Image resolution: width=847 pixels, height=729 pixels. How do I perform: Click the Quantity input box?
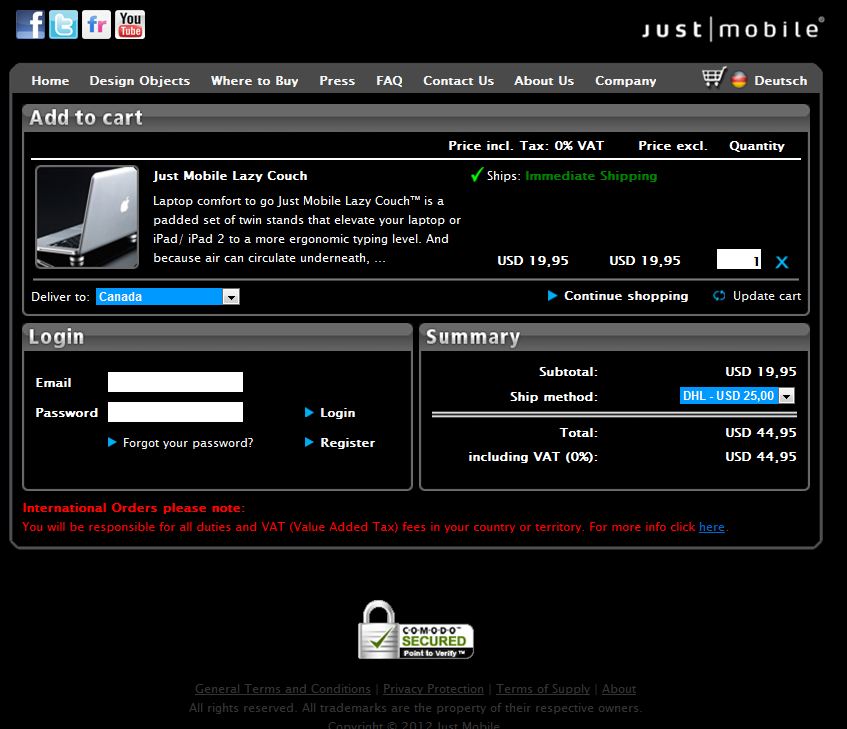click(x=738, y=259)
